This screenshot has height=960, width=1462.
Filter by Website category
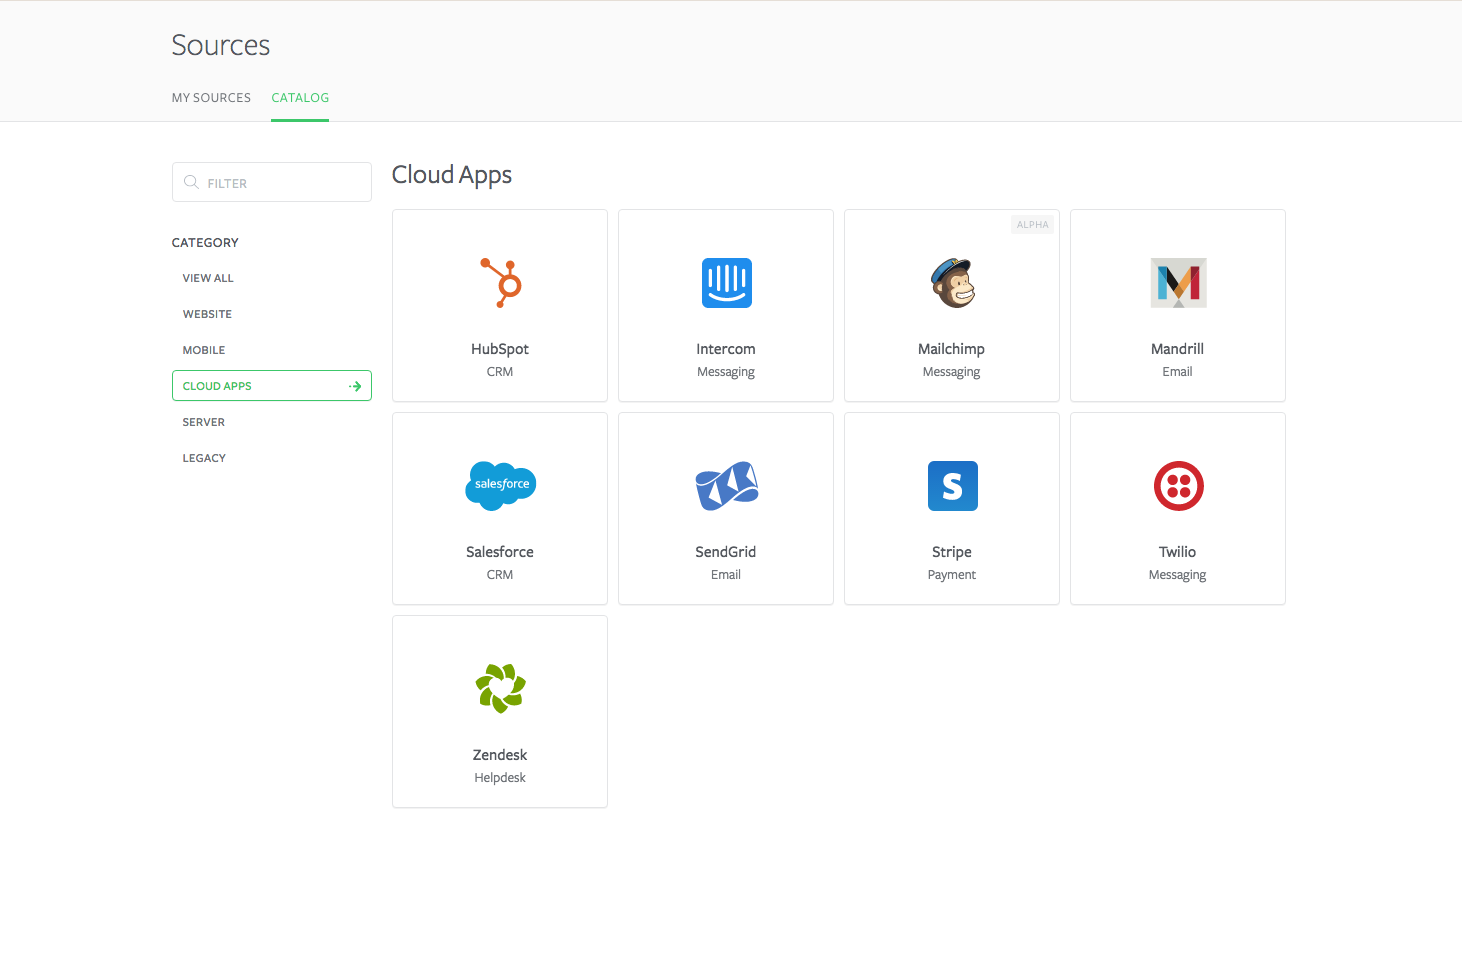(207, 314)
